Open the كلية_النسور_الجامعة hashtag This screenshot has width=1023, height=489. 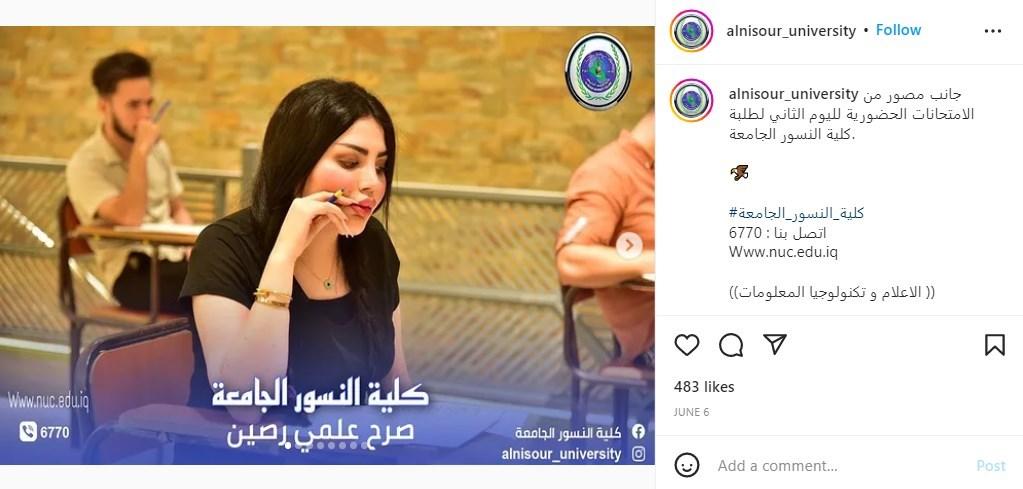[x=797, y=213]
